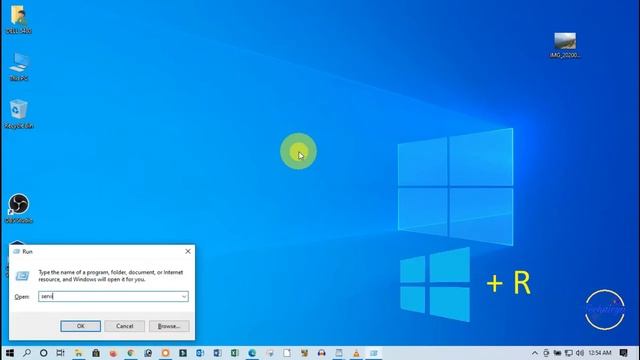
Task: Open Word from the taskbar
Action: [x=217, y=353]
